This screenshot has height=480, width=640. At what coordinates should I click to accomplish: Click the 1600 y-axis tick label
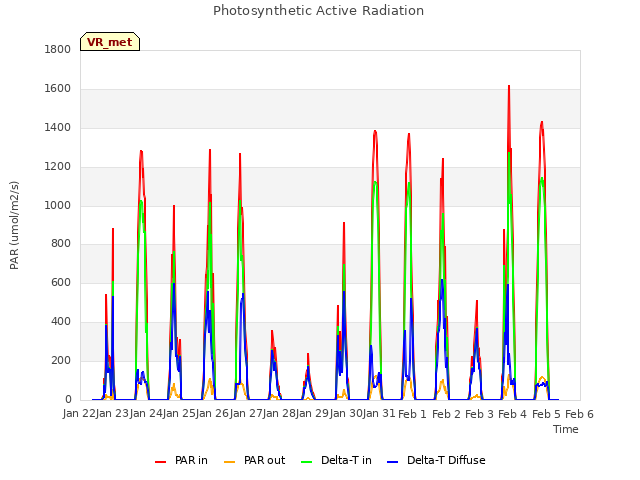coord(58,89)
